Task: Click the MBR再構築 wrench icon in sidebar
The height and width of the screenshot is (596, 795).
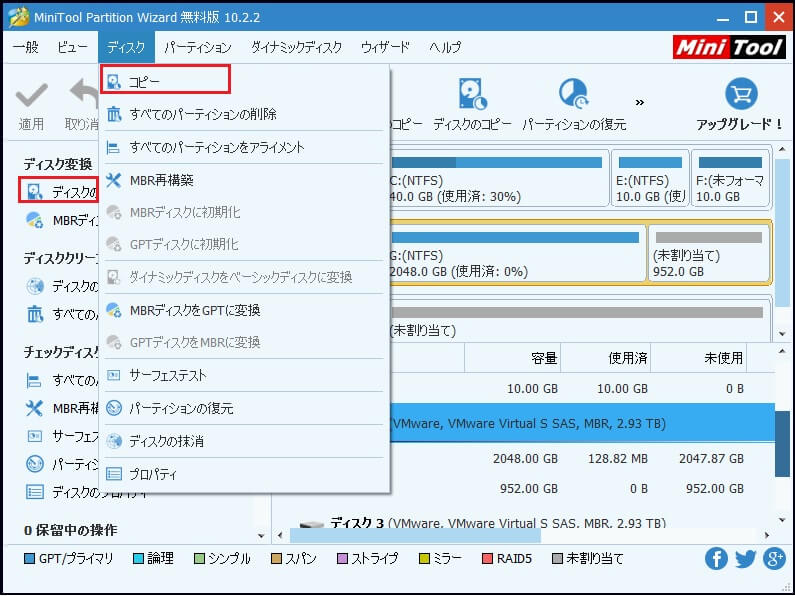Action: pos(34,408)
